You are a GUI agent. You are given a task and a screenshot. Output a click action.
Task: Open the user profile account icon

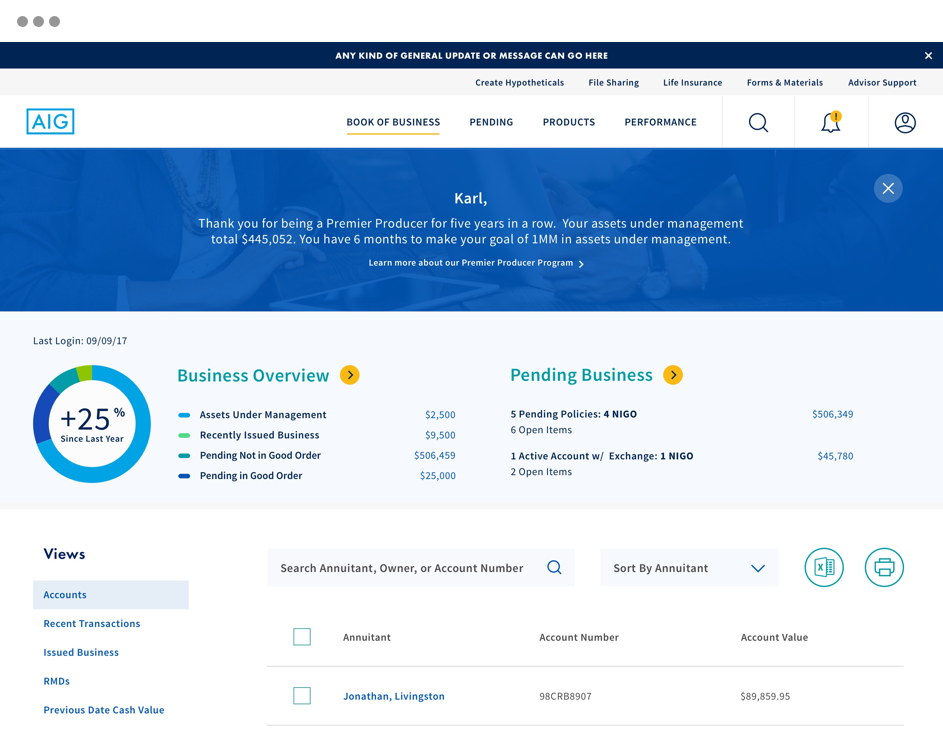click(905, 122)
